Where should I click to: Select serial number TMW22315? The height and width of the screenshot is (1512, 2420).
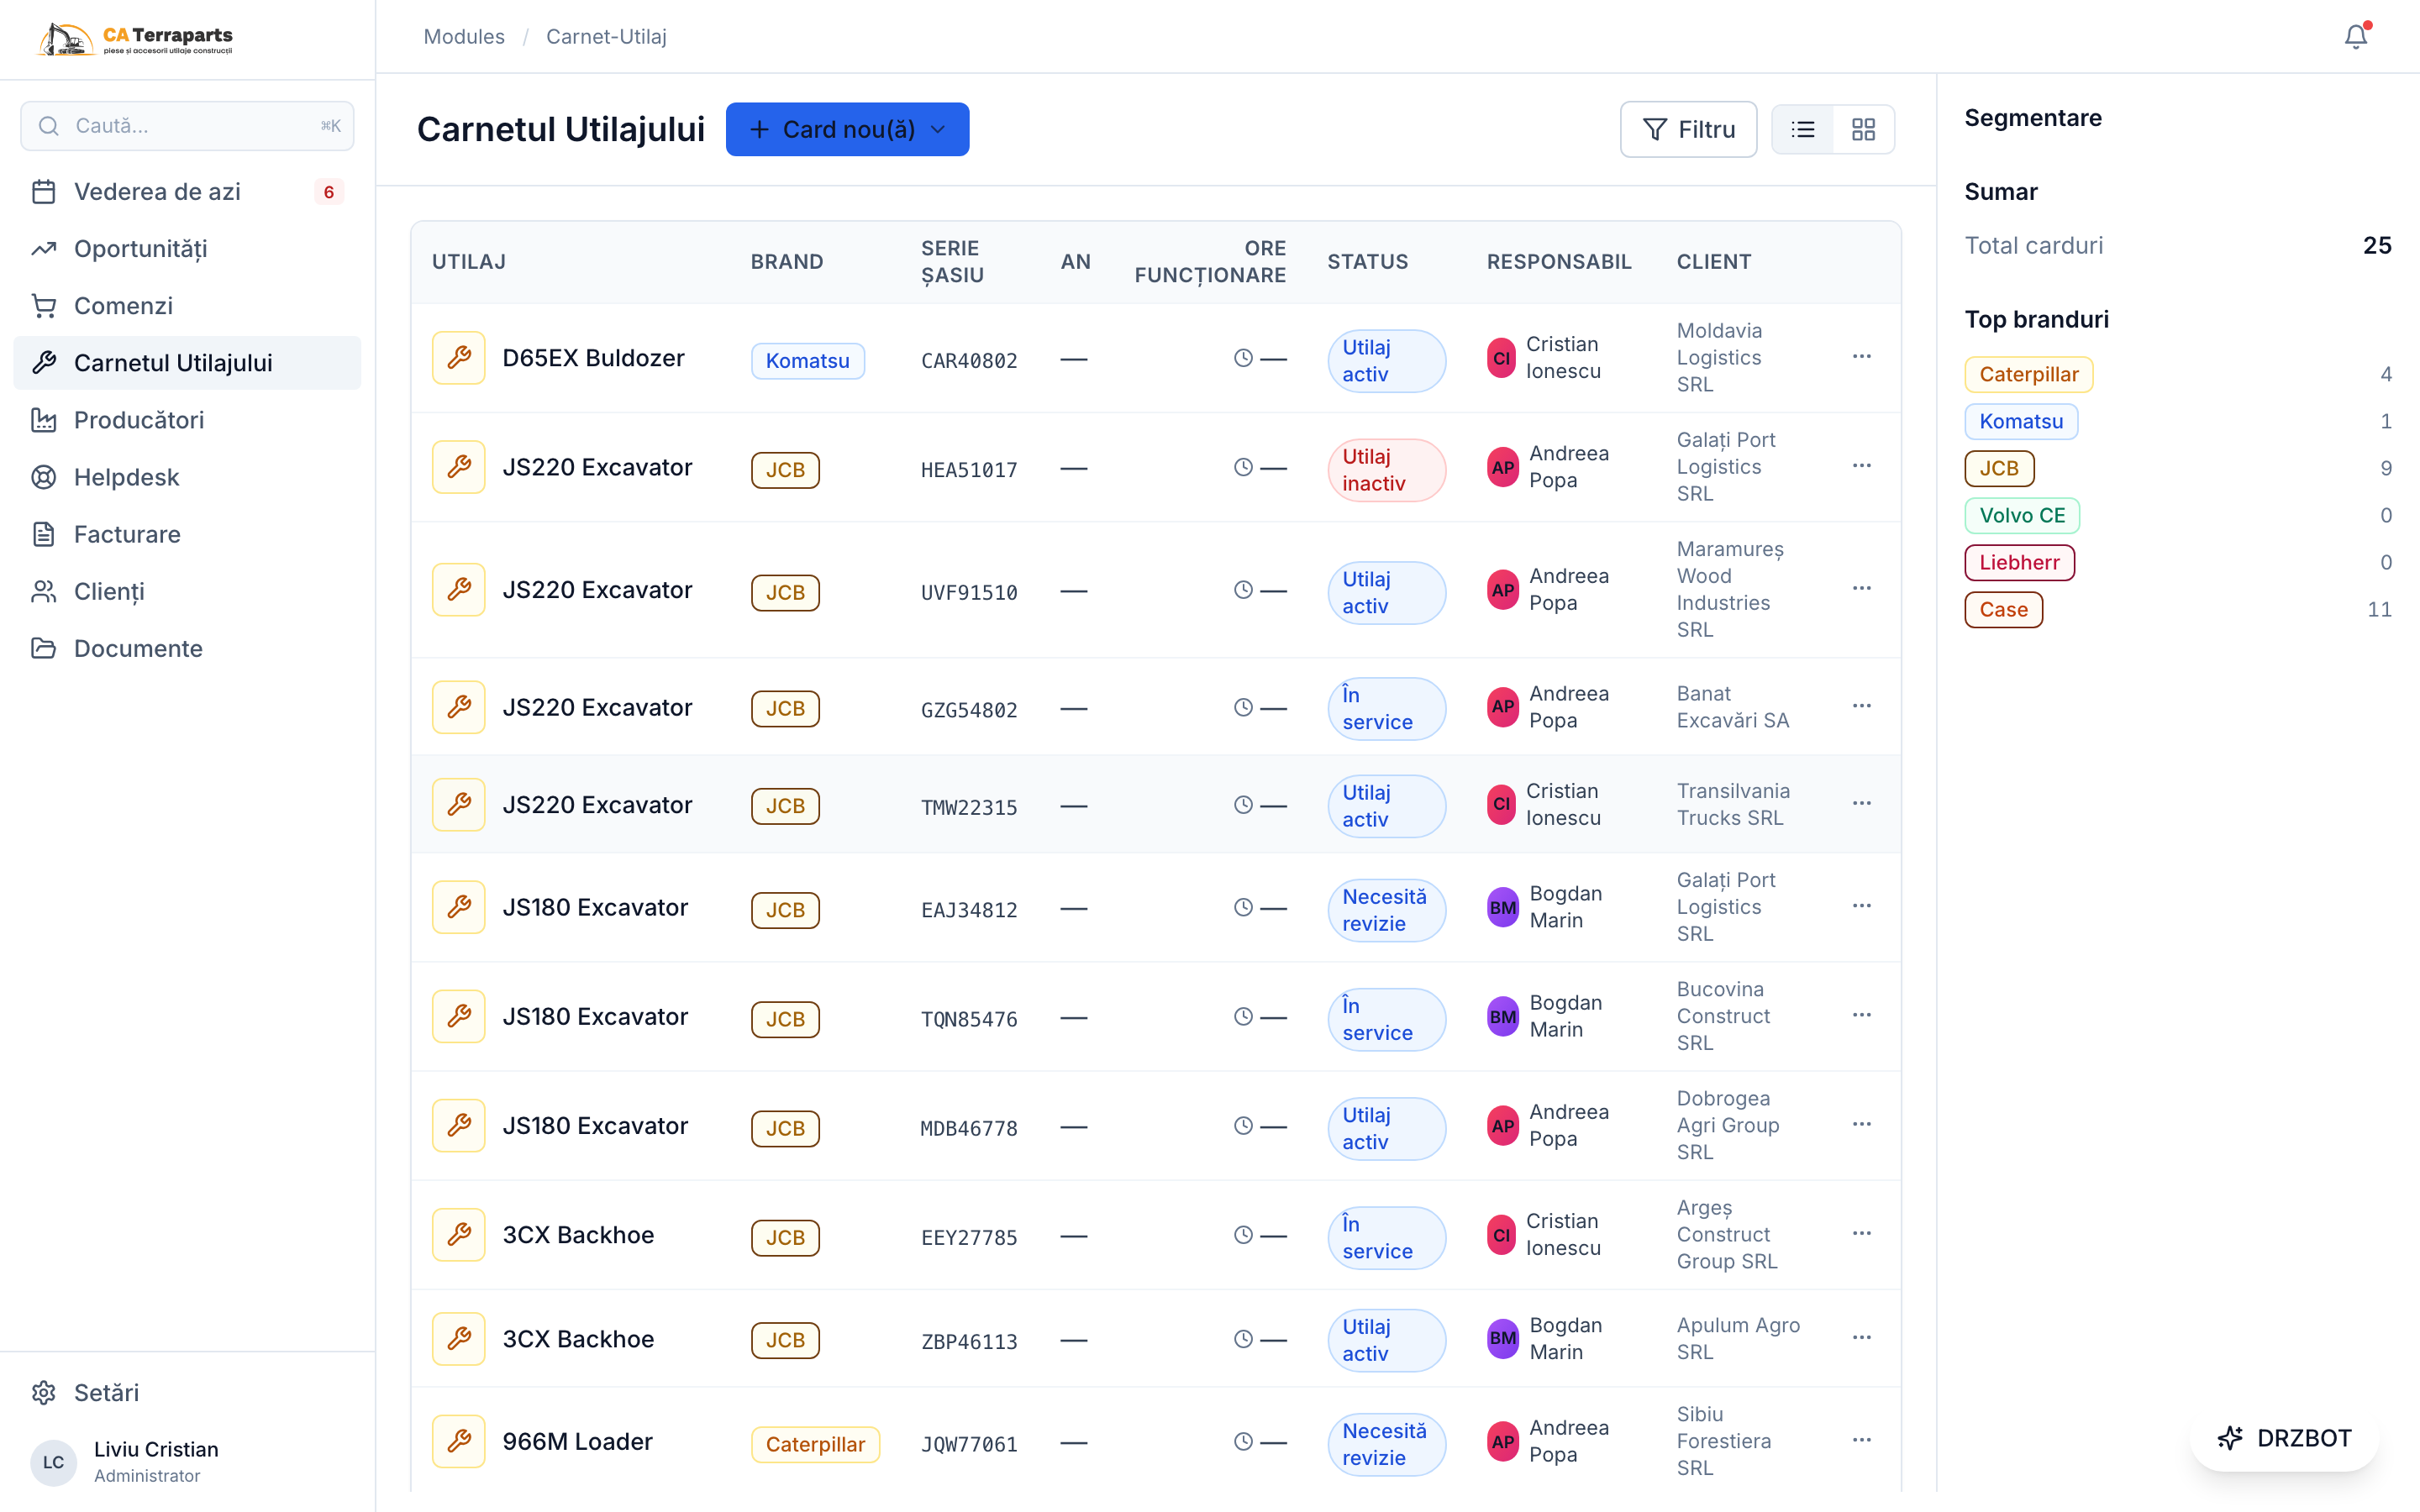coord(969,807)
